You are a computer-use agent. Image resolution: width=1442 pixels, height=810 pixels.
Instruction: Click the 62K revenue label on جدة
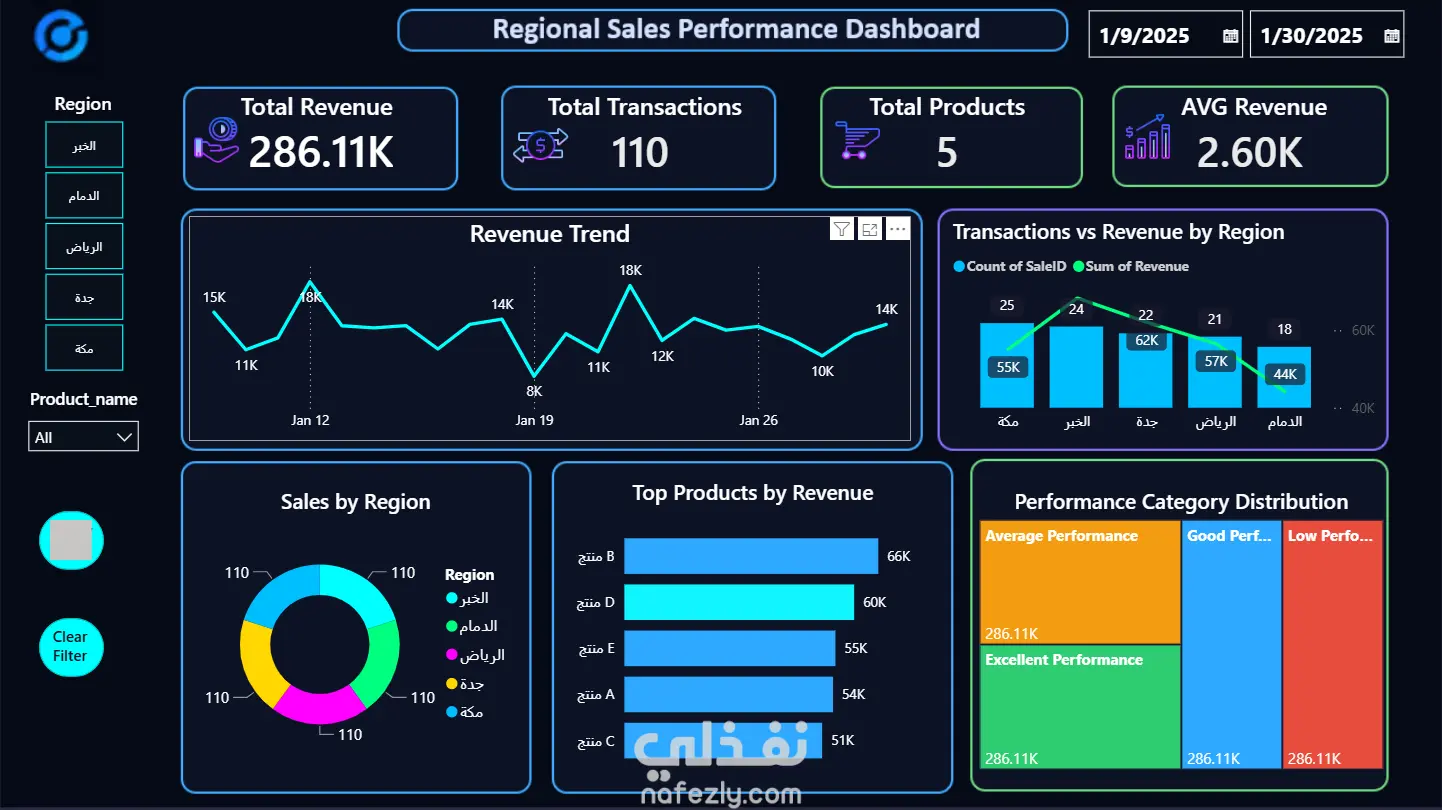[x=1146, y=340]
